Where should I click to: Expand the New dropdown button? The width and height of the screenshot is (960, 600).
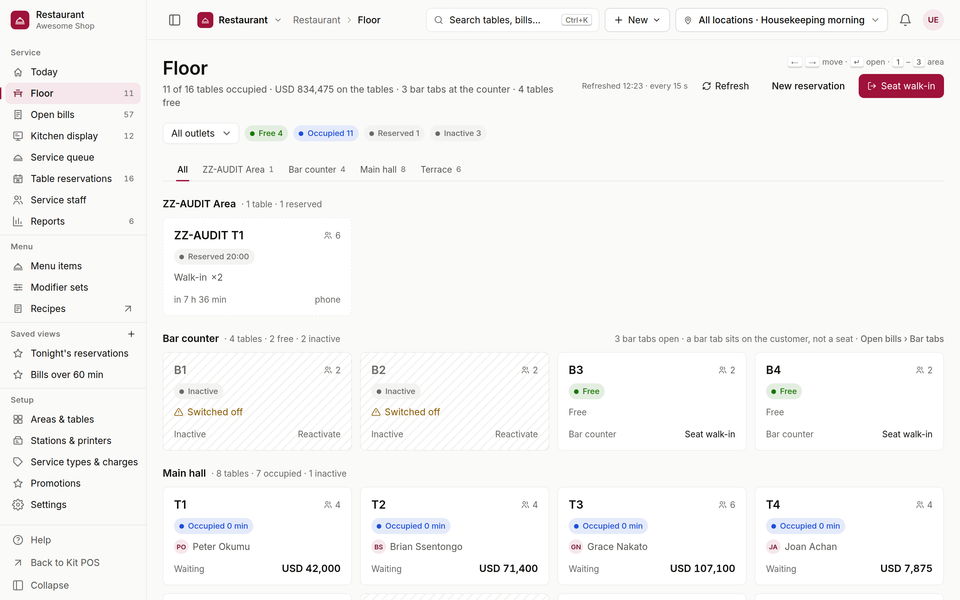(637, 20)
